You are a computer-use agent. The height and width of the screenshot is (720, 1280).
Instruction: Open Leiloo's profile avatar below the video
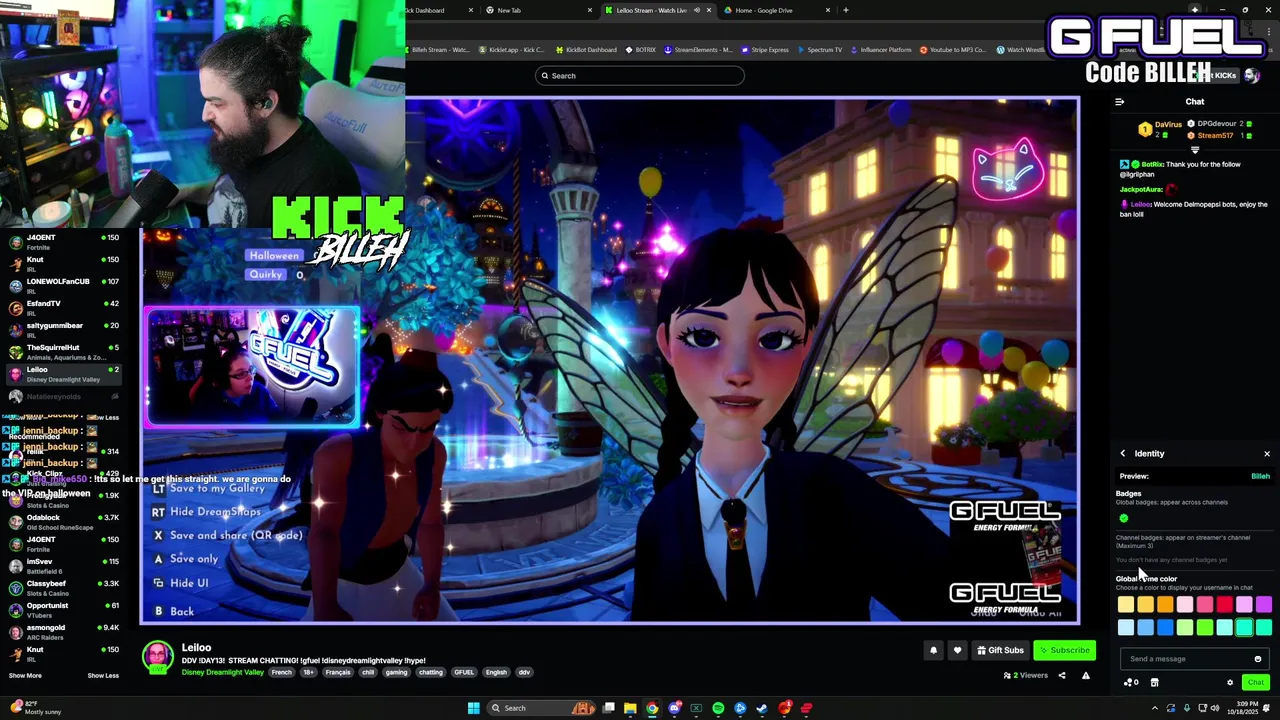coord(157,657)
